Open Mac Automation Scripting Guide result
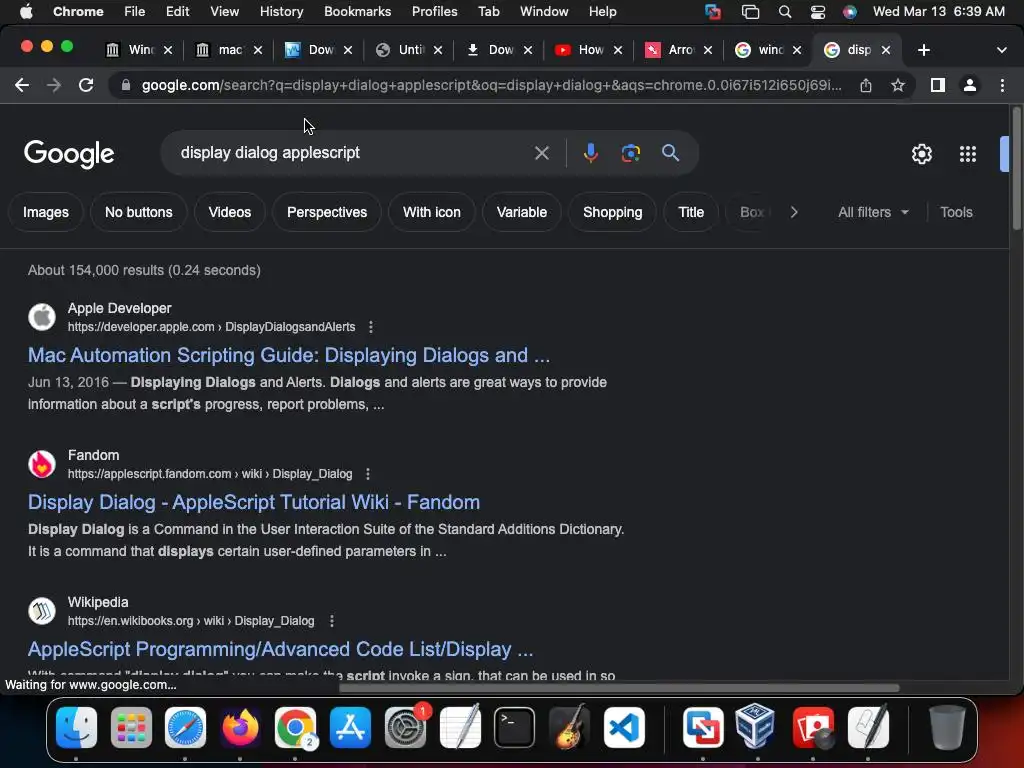This screenshot has height=768, width=1024. tap(289, 355)
